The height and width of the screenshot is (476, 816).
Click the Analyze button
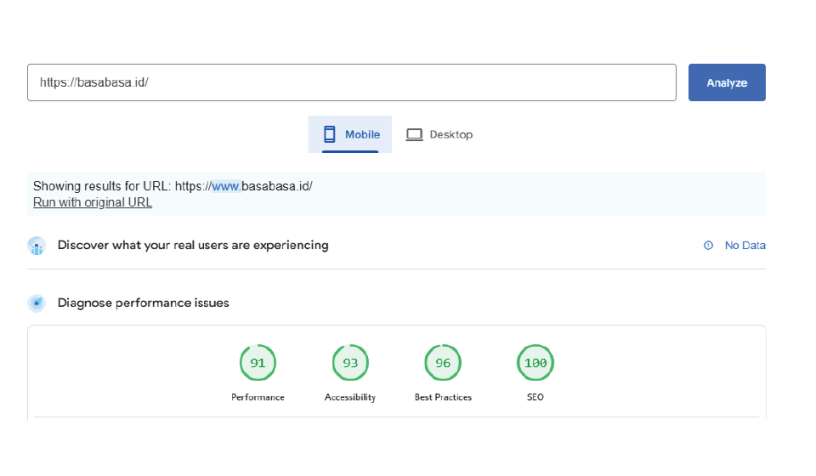point(727,83)
